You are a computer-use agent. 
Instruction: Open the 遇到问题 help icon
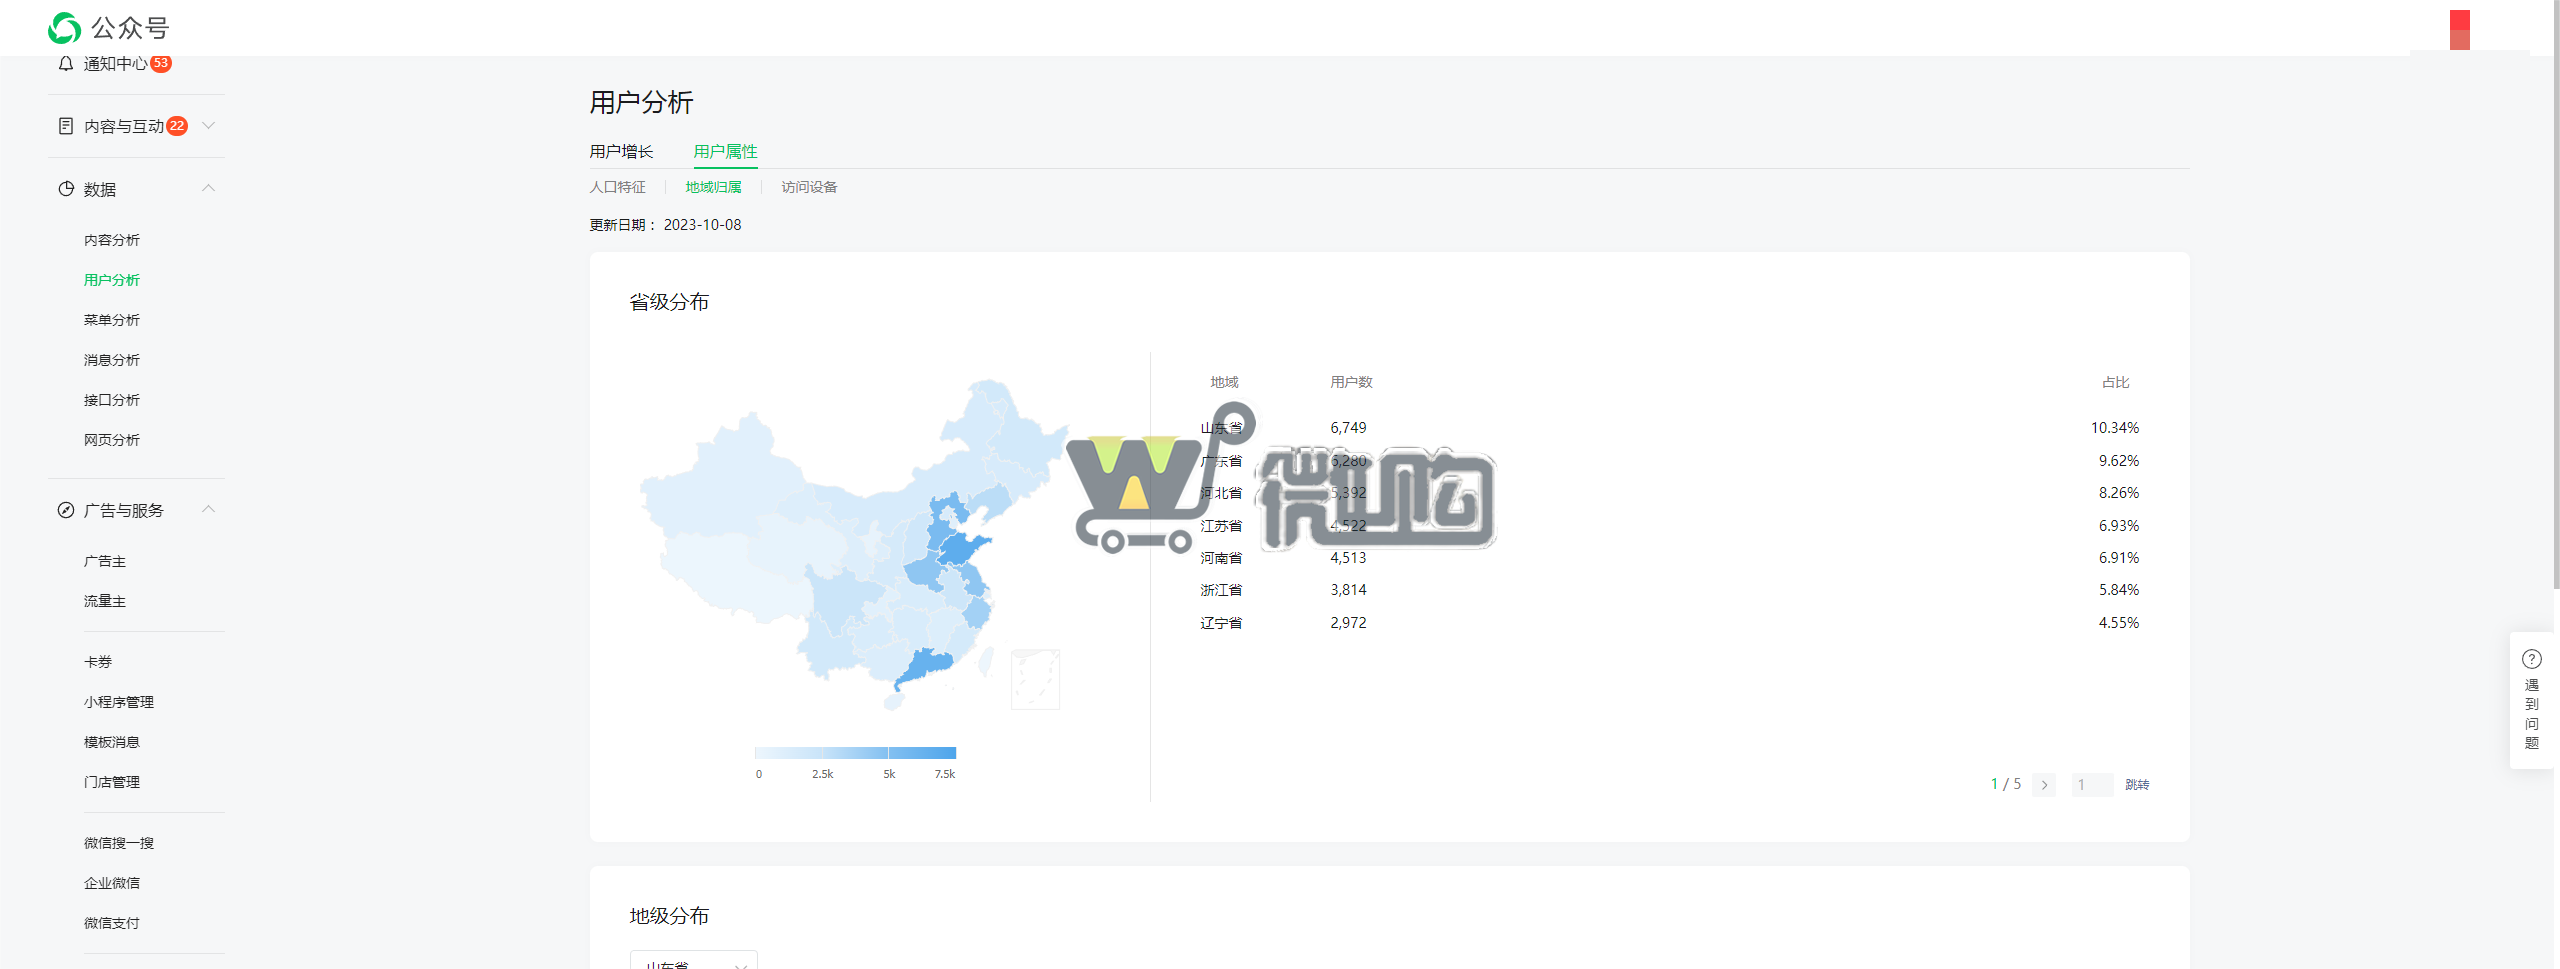coord(2532,659)
